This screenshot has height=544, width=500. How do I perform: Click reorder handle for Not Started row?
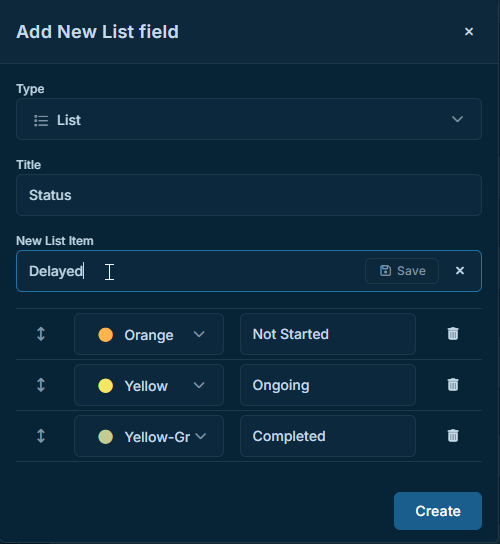coord(41,334)
